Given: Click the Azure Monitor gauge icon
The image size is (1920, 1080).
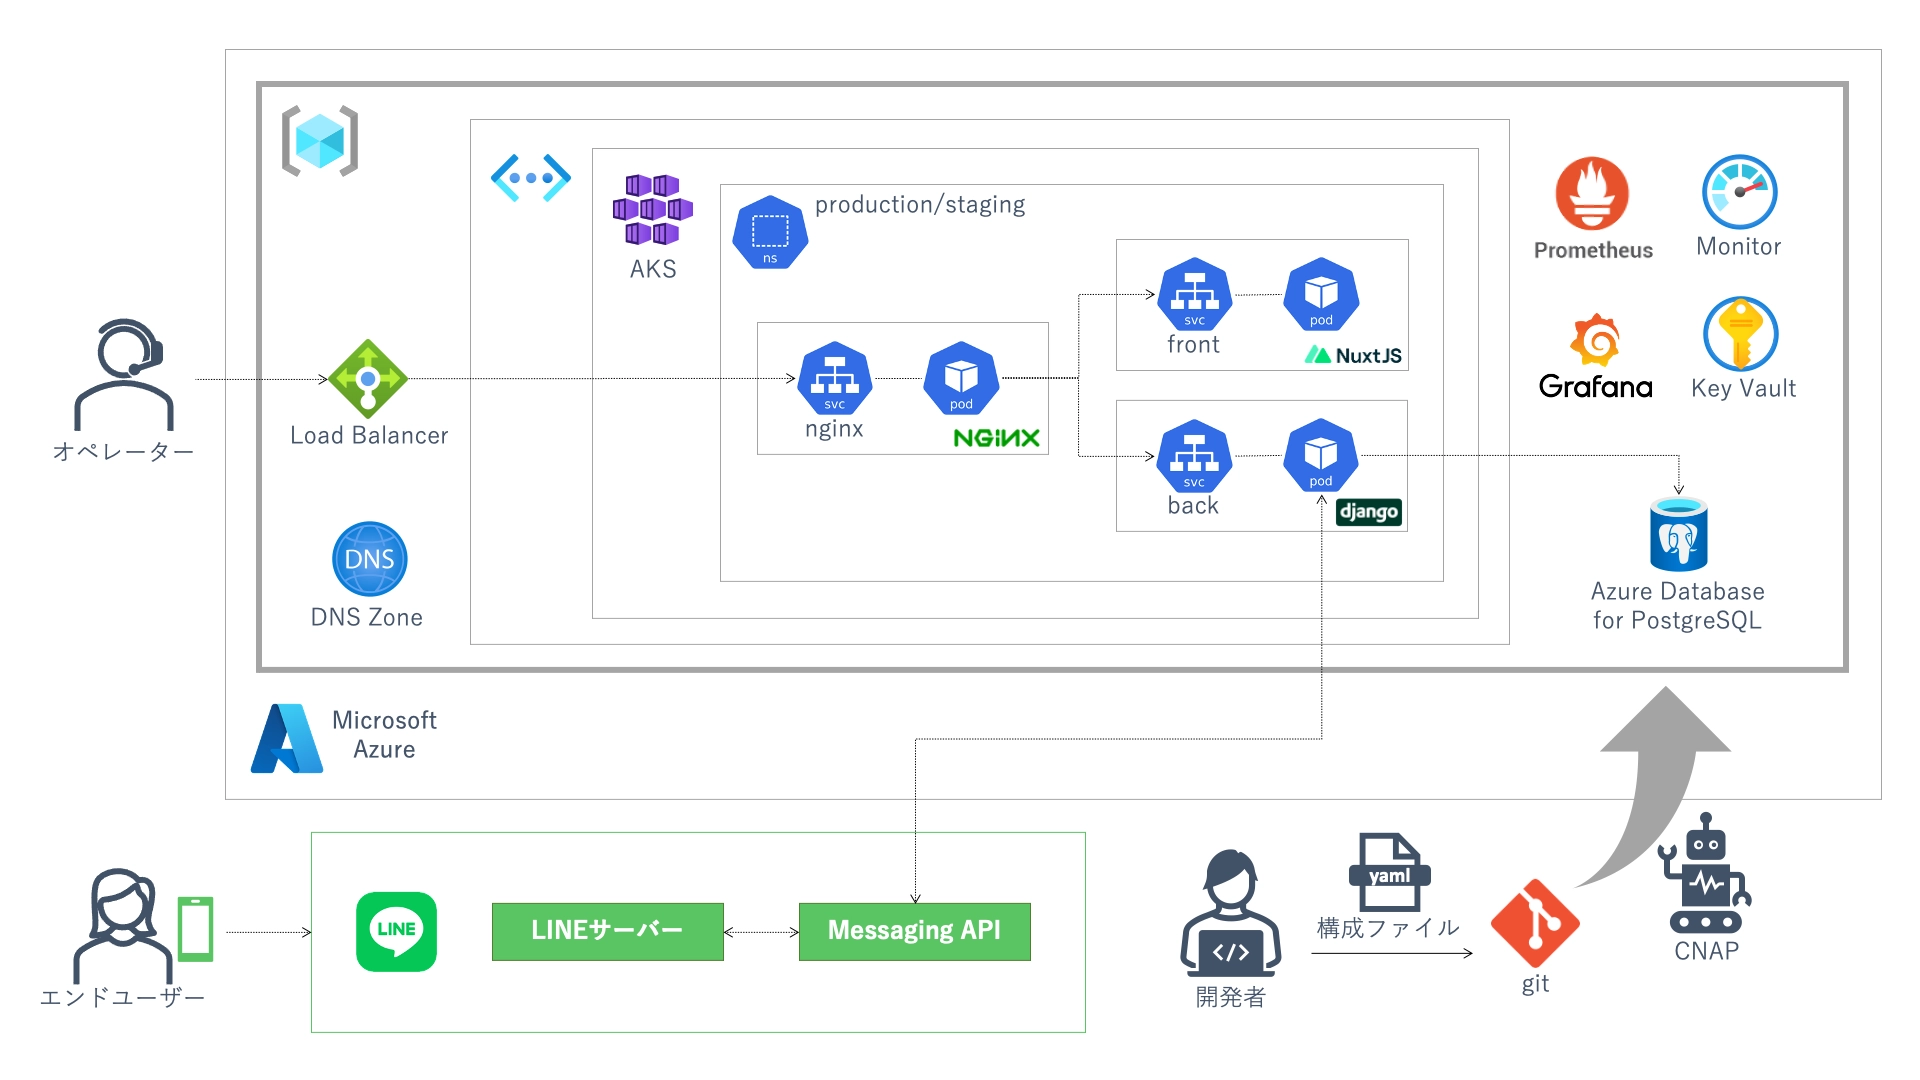Looking at the screenshot, I should tap(1739, 192).
